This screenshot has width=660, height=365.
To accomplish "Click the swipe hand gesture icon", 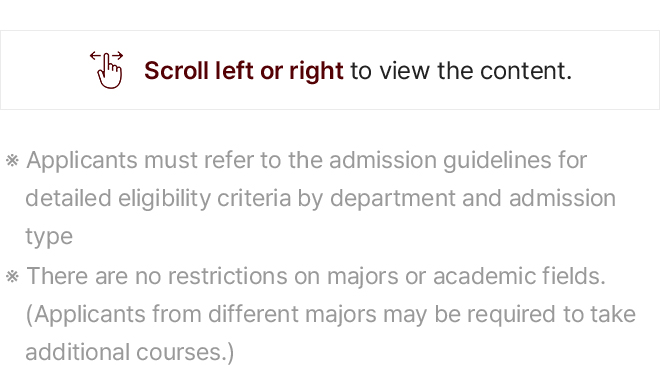I will click(107, 70).
